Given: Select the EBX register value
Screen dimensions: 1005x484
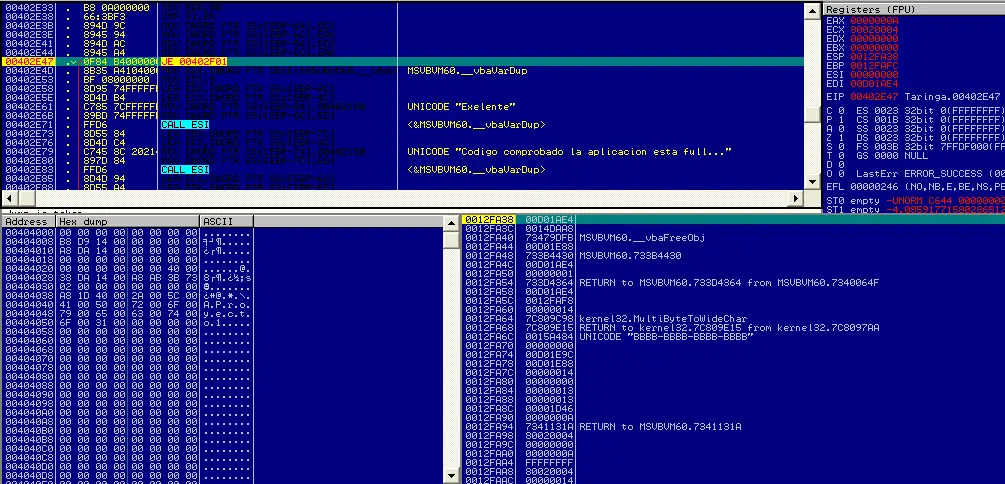Looking at the screenshot, I should [x=874, y=47].
